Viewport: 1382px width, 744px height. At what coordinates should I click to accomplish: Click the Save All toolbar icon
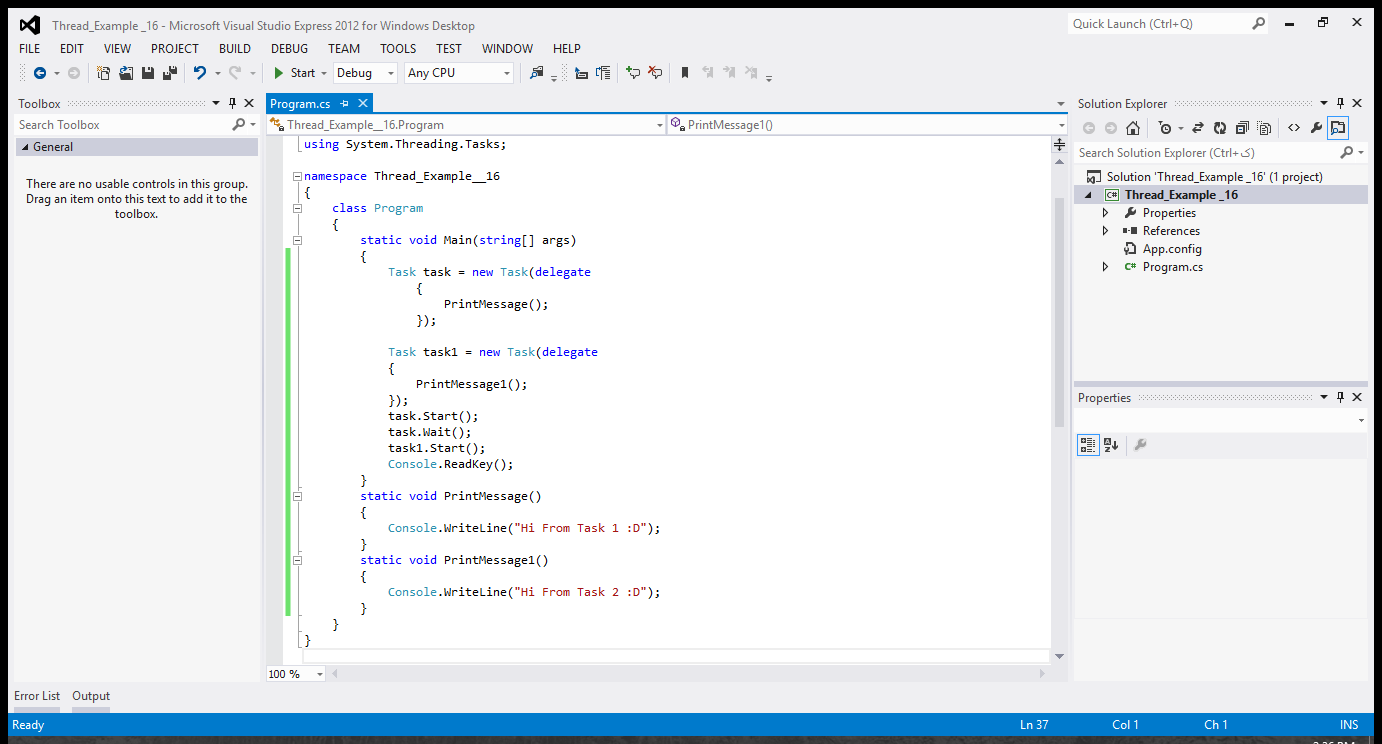(x=170, y=73)
